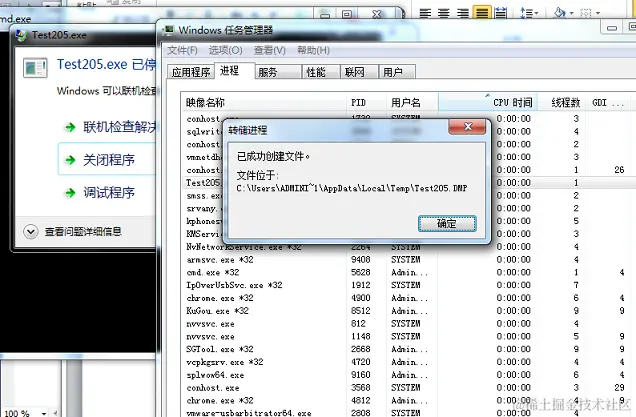Select the vmware-usbarbitrator64.exe process row
Screen dimensions: 636x417
tap(406, 413)
